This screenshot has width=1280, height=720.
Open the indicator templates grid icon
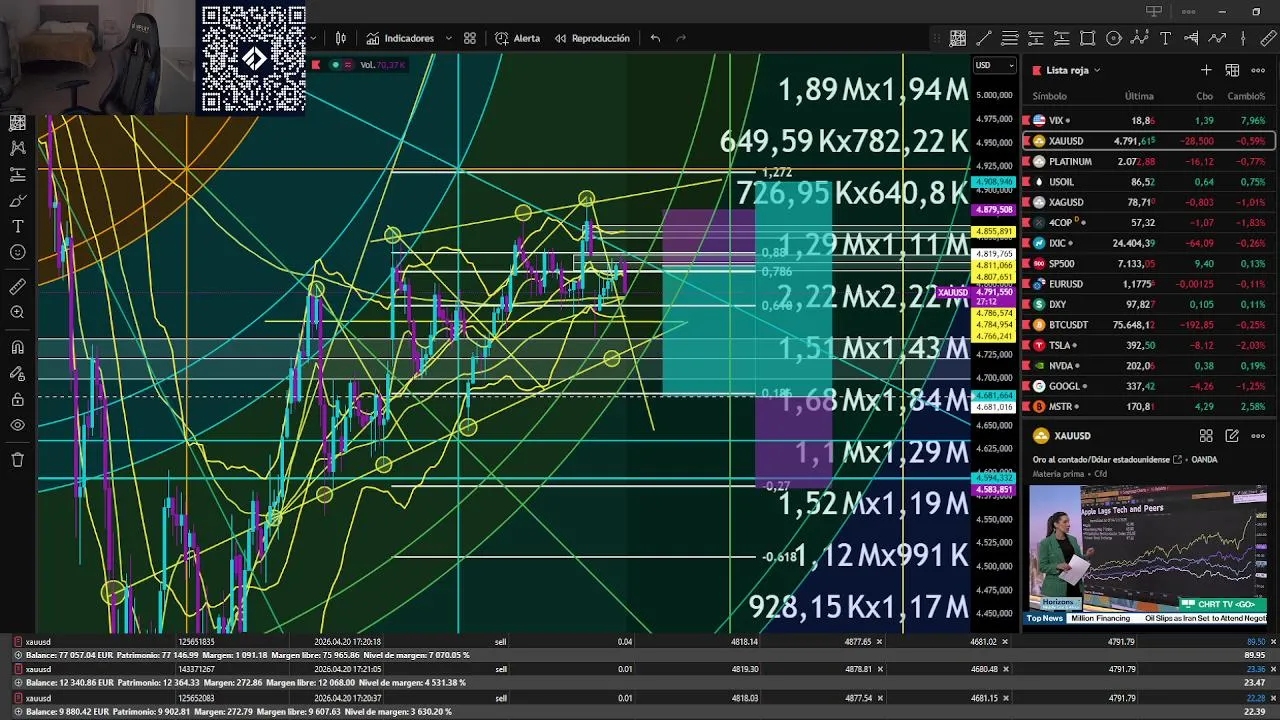(x=470, y=38)
